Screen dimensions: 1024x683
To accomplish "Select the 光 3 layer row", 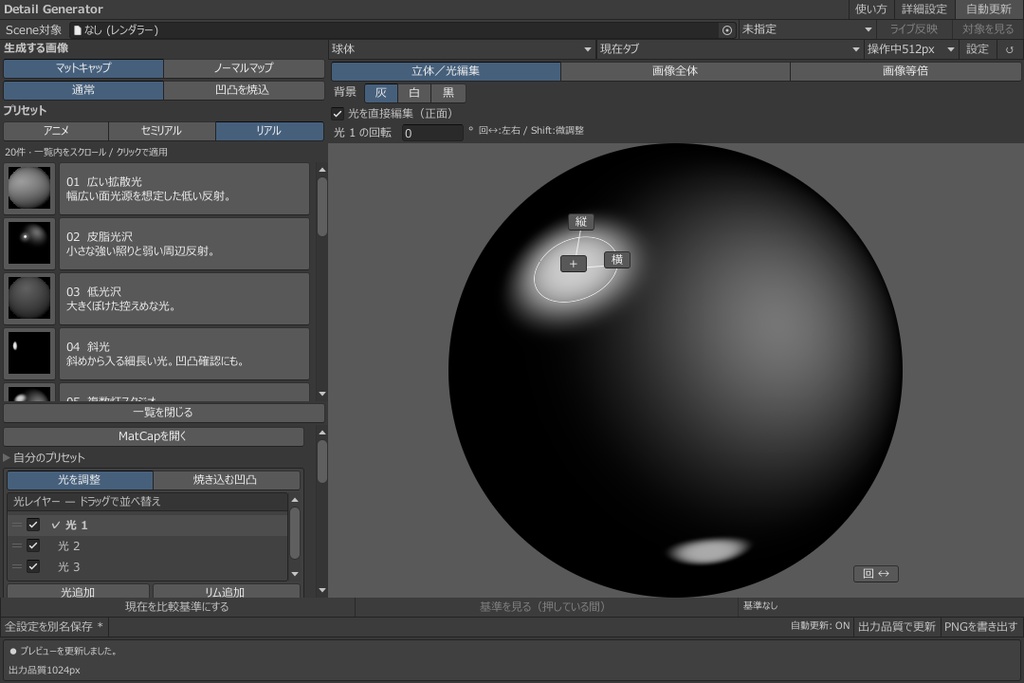I will tap(148, 567).
